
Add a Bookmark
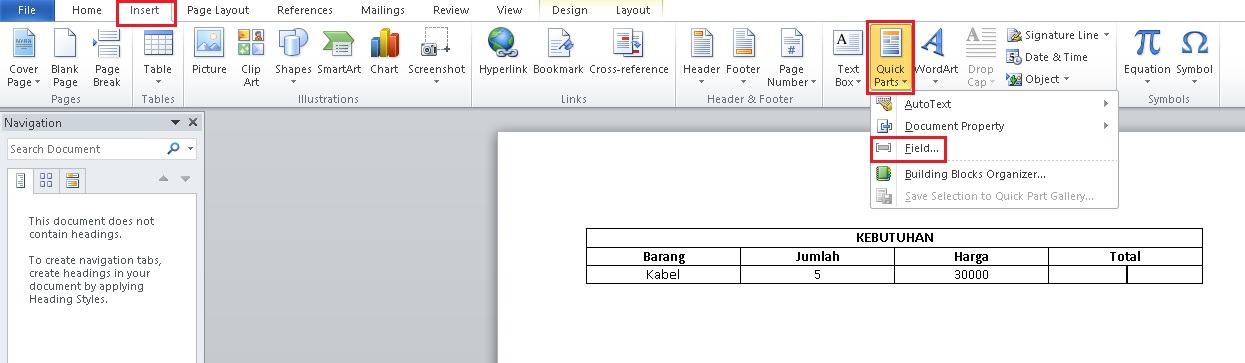pos(558,53)
